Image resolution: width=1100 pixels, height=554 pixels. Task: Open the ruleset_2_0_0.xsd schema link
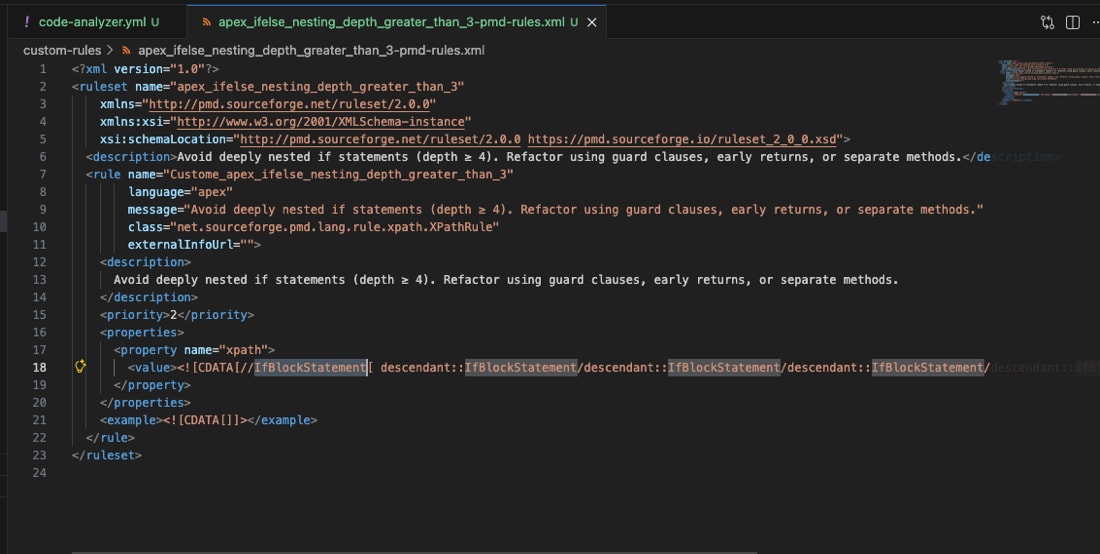(x=682, y=139)
